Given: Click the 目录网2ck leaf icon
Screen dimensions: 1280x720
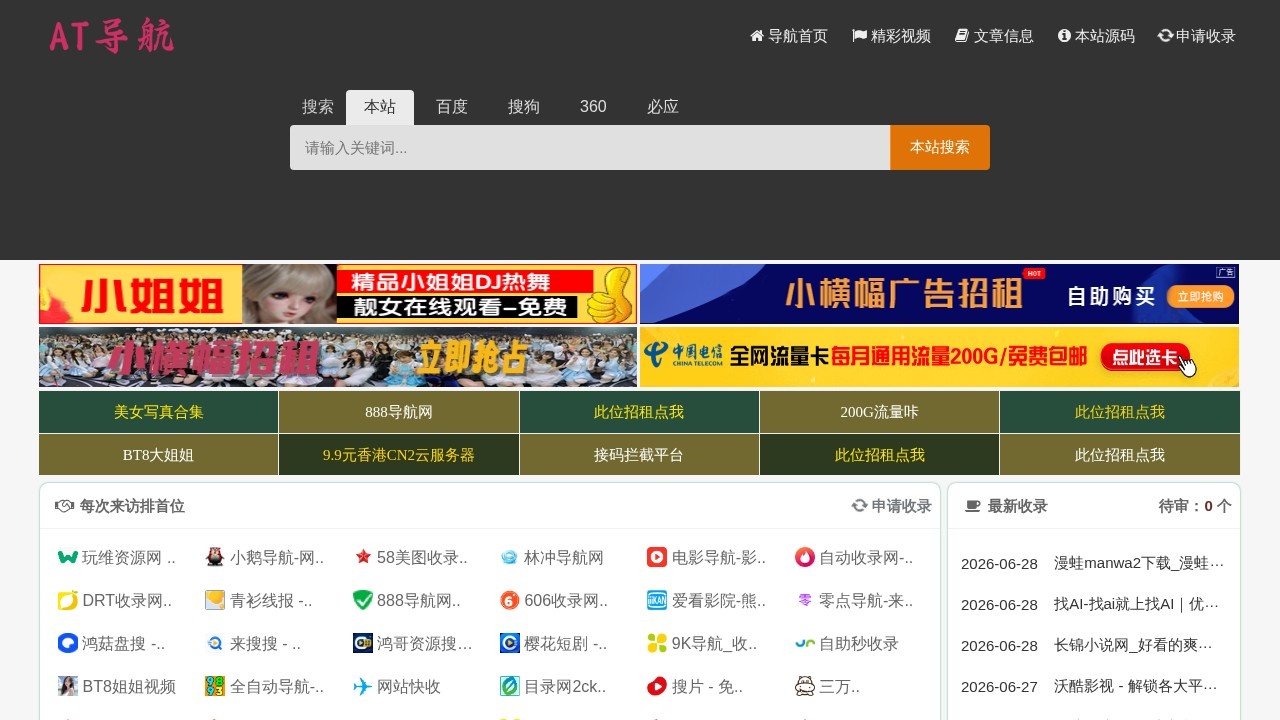Looking at the screenshot, I should tap(510, 687).
